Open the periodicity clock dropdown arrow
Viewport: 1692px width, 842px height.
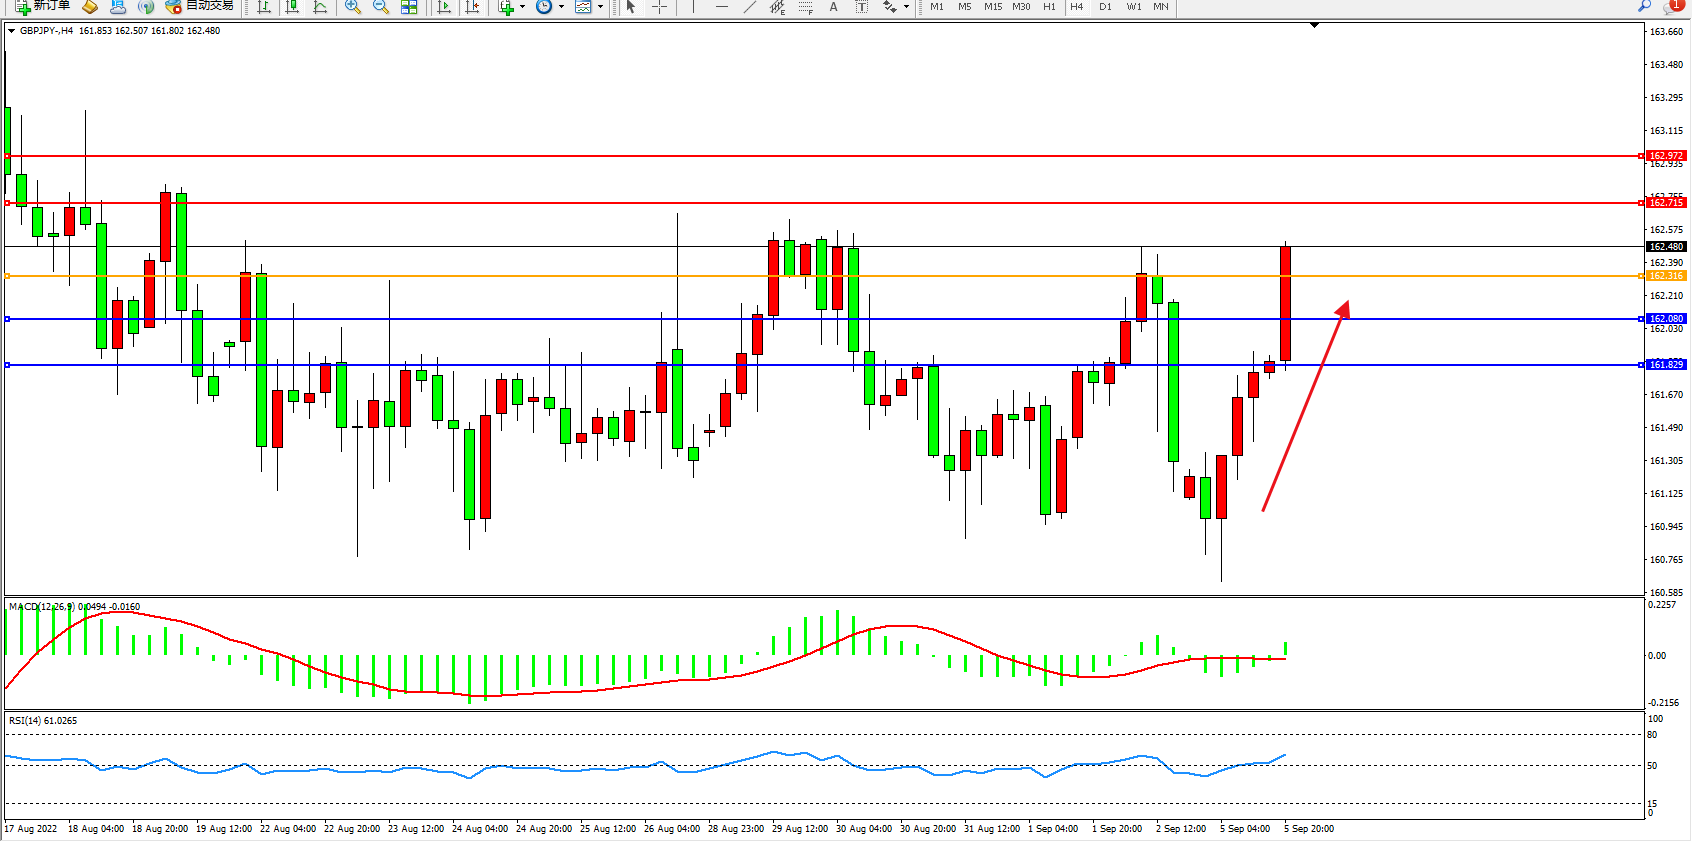pos(561,7)
